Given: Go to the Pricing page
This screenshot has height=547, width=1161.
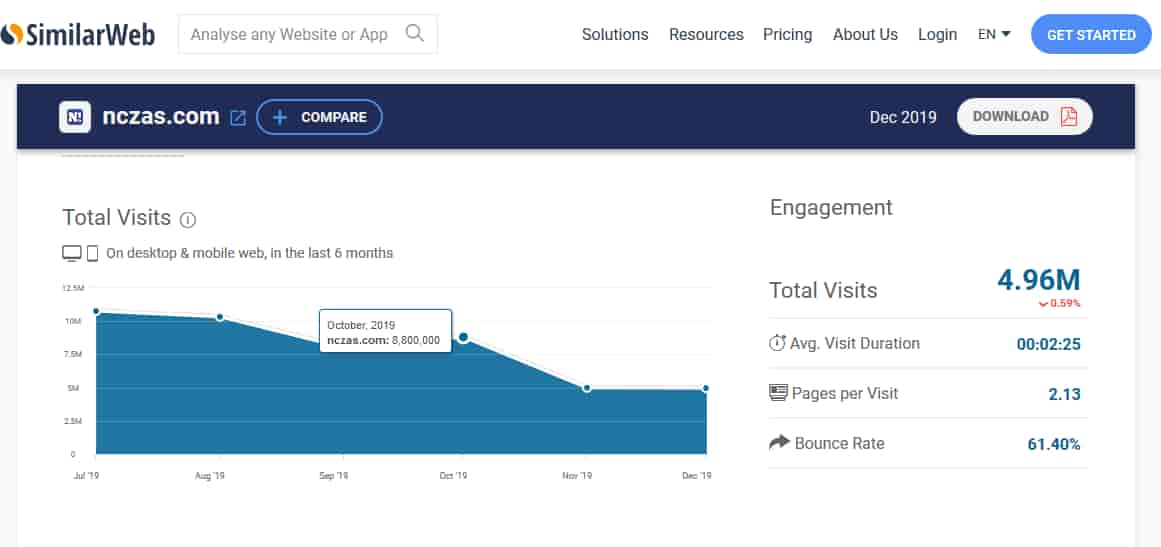Looking at the screenshot, I should [787, 35].
